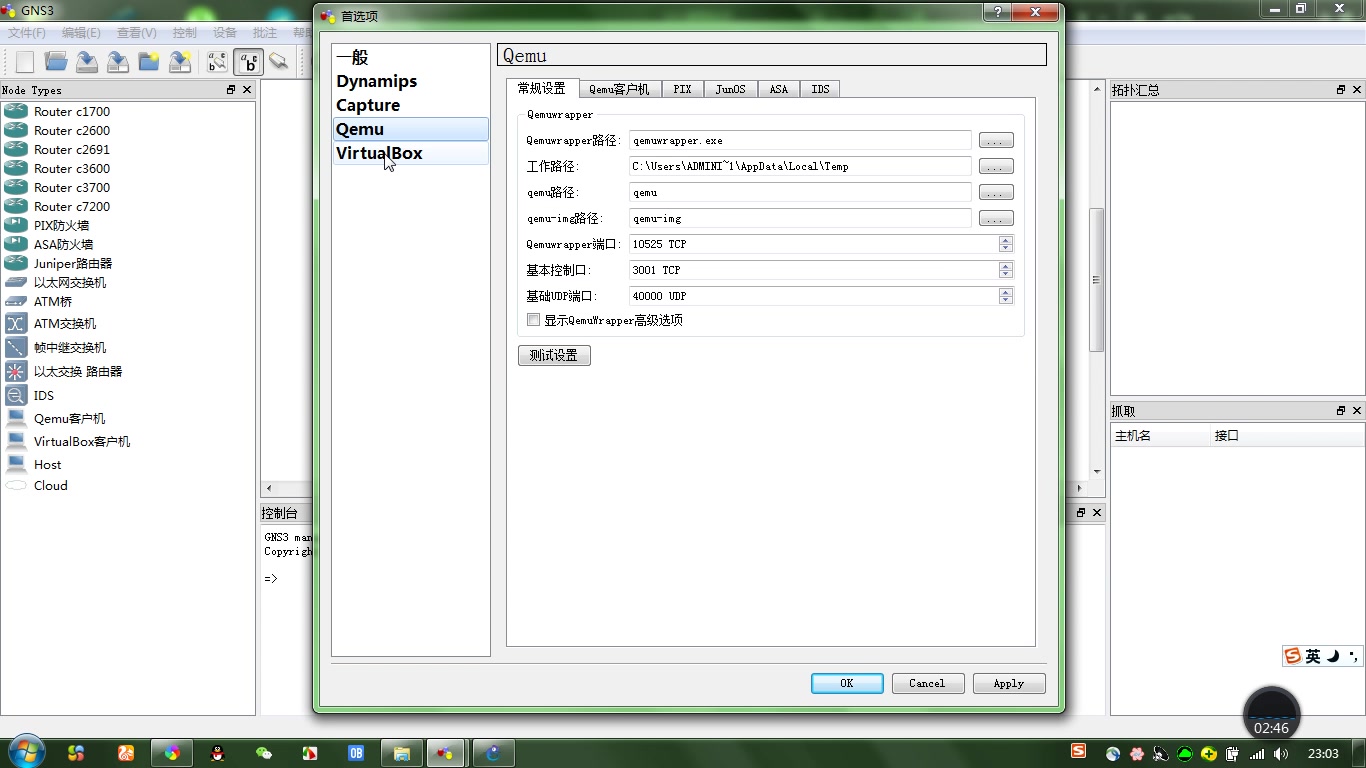This screenshot has height=768, width=1366.
Task: Click the Apply button
Action: [1008, 683]
